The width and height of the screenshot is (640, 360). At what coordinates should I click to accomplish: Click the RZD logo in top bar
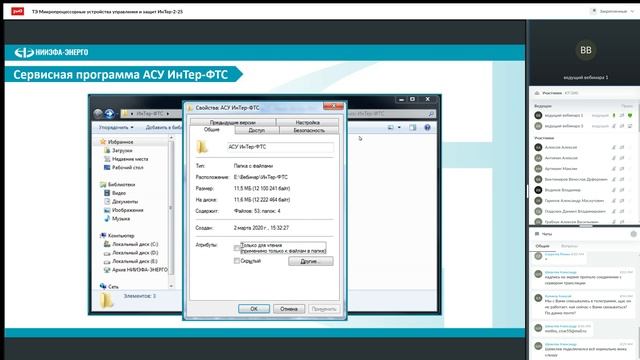pos(18,11)
